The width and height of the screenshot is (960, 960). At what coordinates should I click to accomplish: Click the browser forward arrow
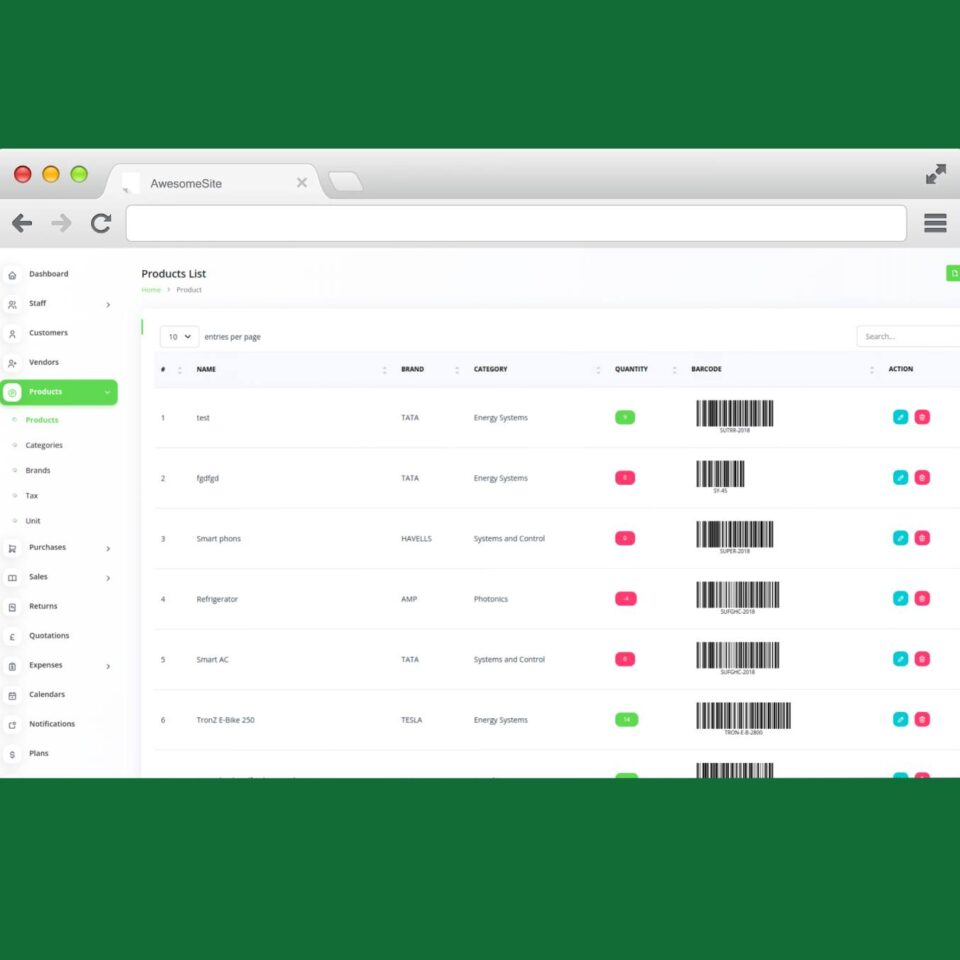pos(61,223)
